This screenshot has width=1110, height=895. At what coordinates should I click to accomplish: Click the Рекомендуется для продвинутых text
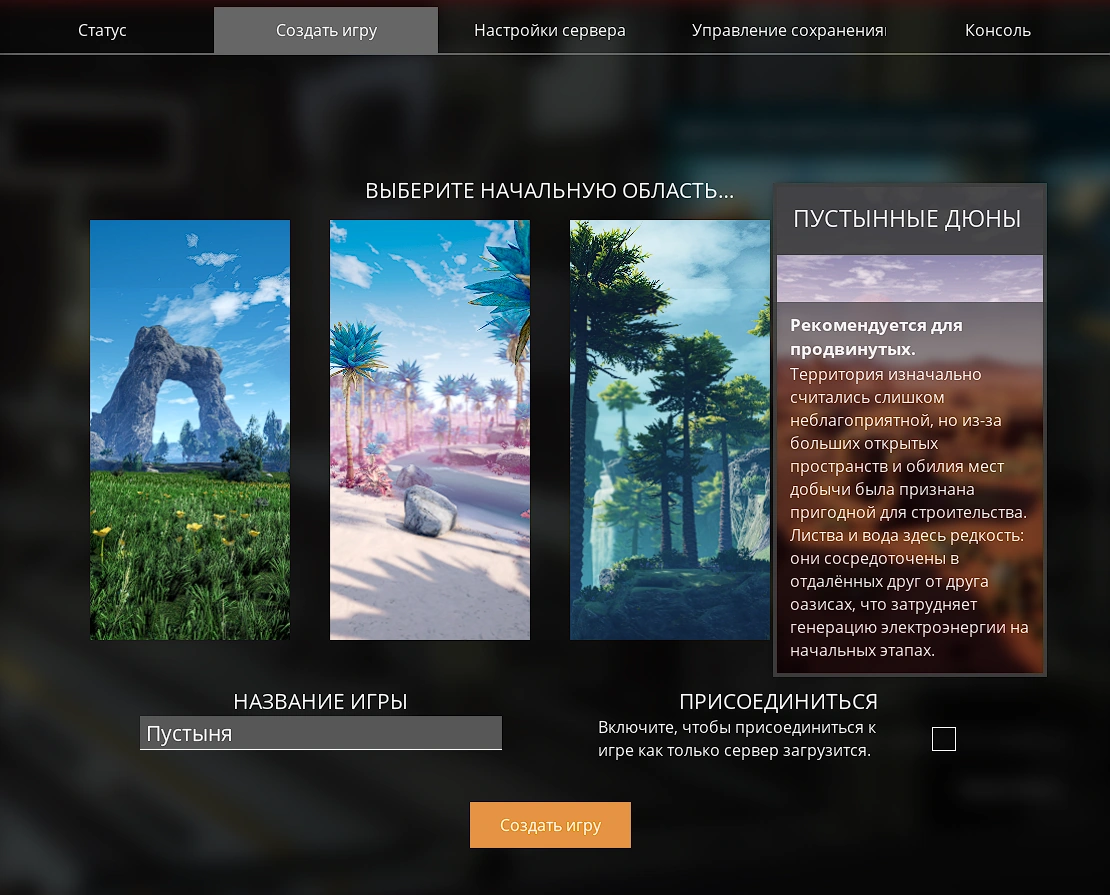pos(875,335)
